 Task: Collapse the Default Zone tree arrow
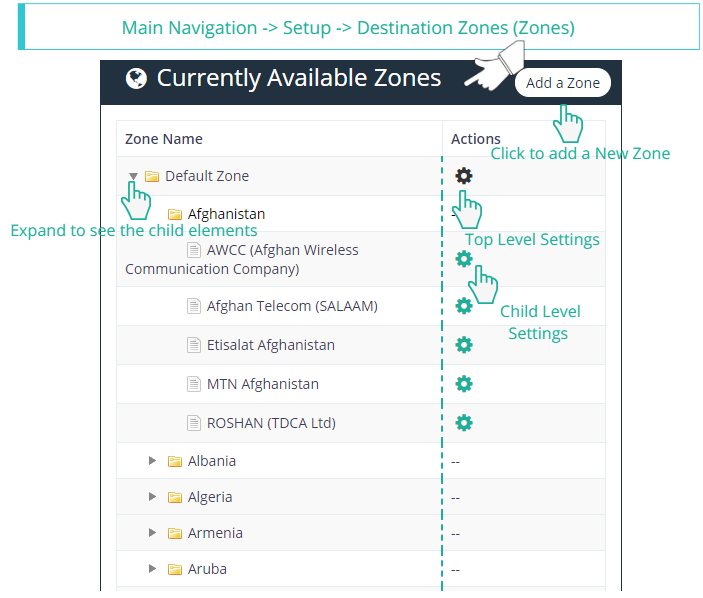pos(133,176)
